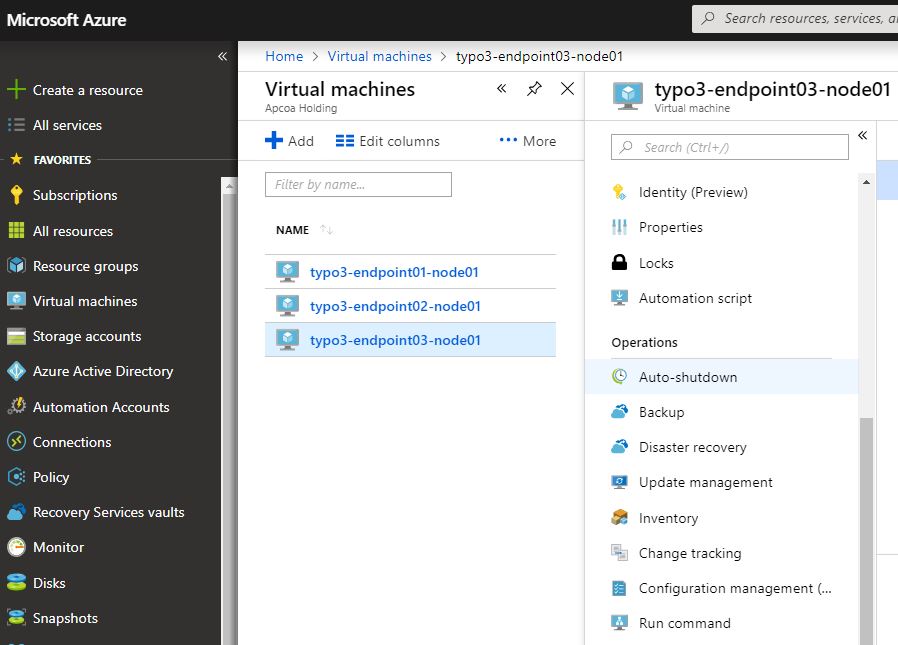Go to Home breadcrumb link
This screenshot has width=898, height=645.
[x=284, y=56]
